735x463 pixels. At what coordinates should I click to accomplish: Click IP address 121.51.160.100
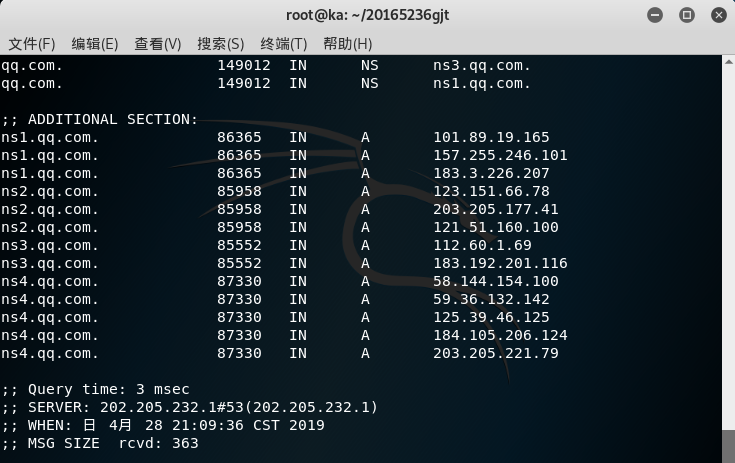(x=495, y=227)
